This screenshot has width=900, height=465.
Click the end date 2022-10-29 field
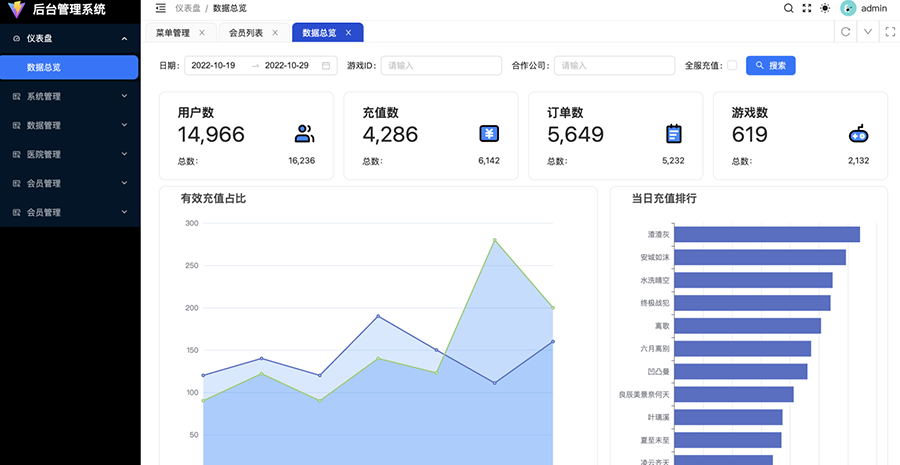click(x=286, y=65)
